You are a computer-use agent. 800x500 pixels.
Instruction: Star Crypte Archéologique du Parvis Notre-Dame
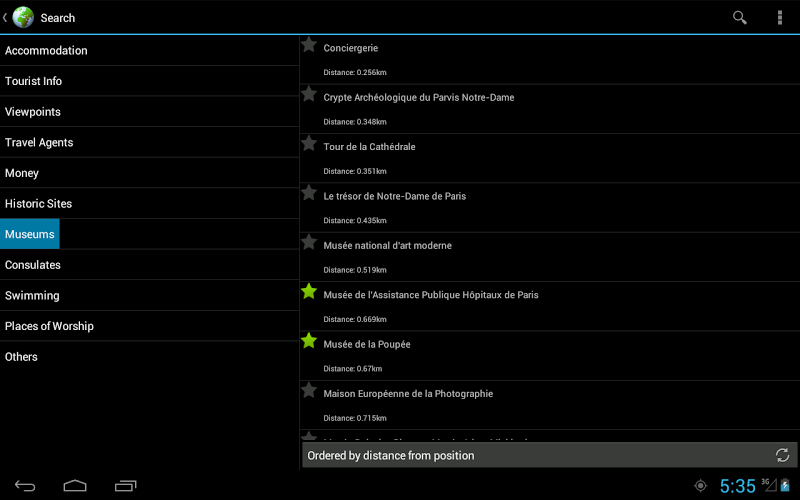pyautogui.click(x=309, y=94)
